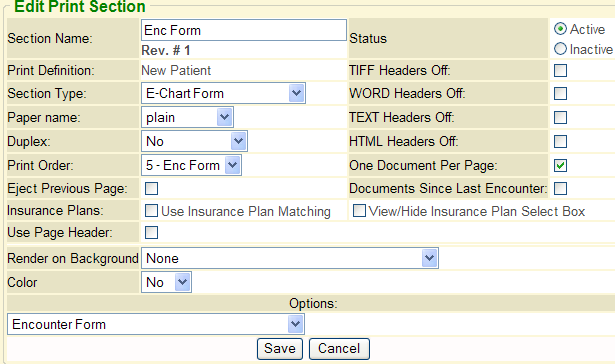Open the Section Type dropdown
This screenshot has width=615, height=364.
[x=223, y=93]
